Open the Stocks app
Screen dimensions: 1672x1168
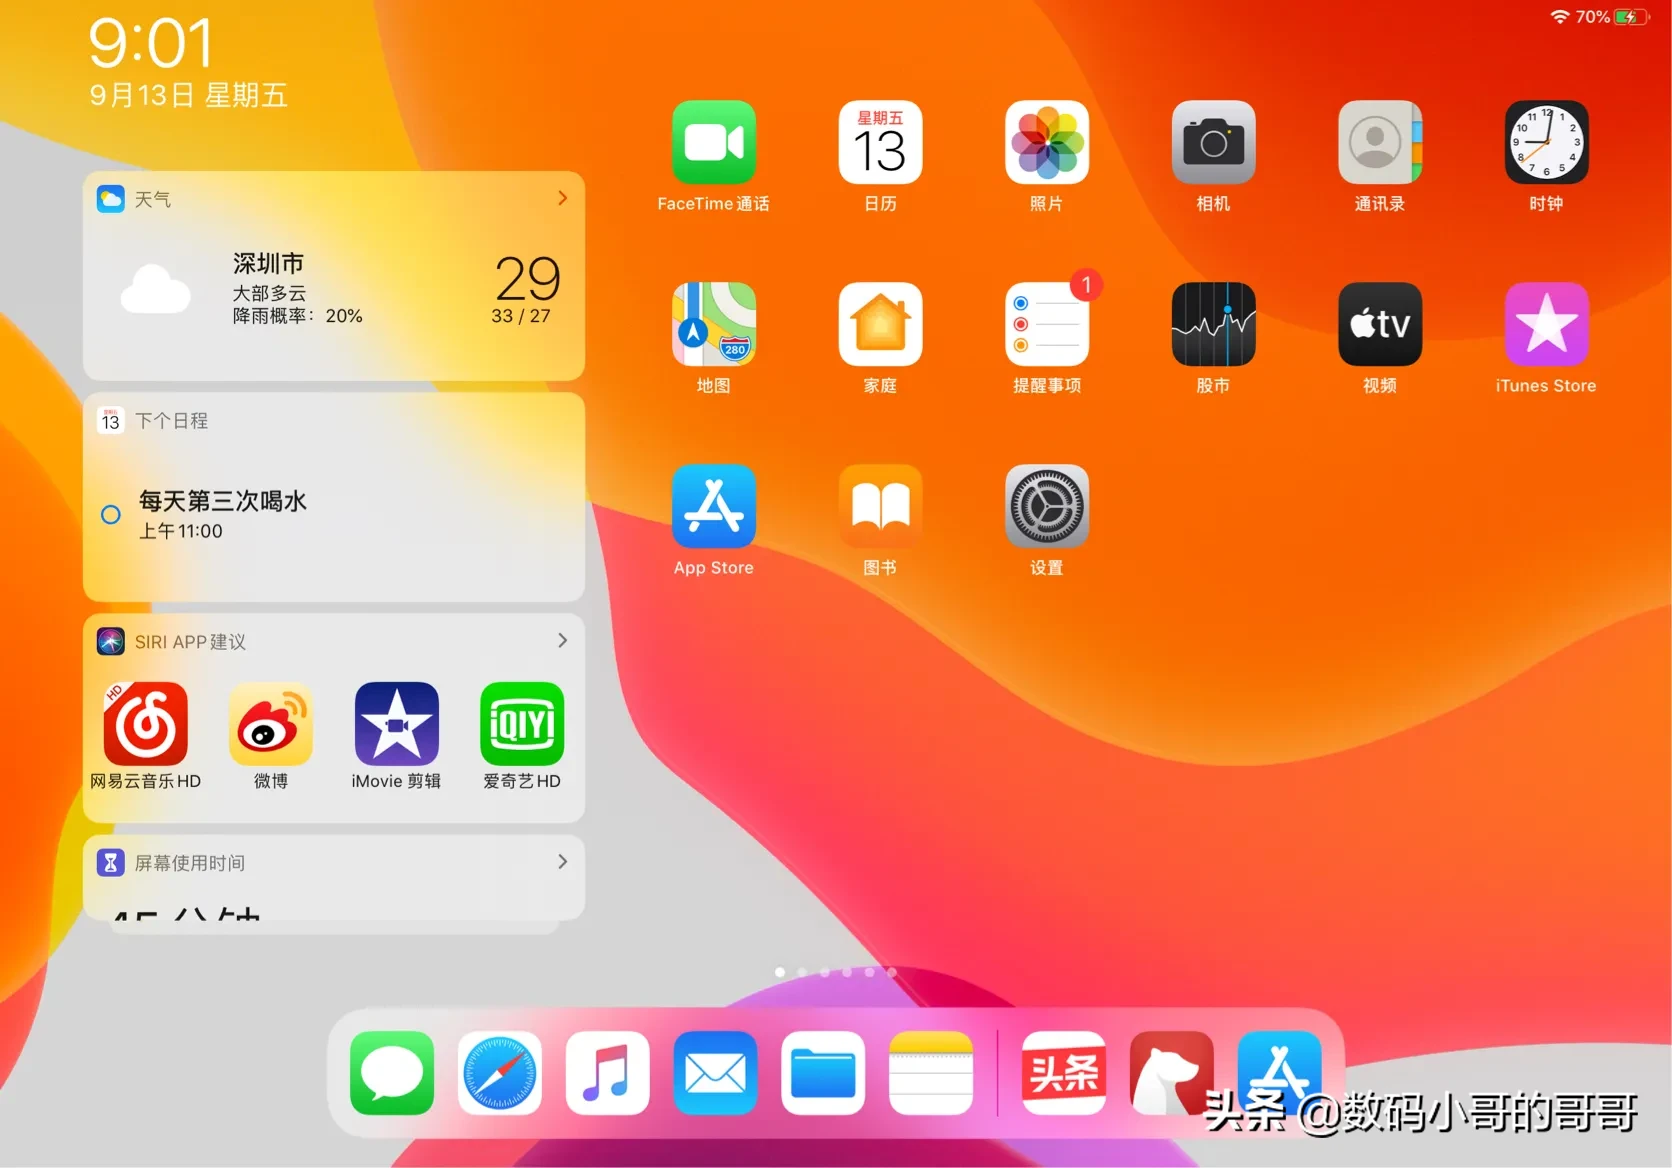pyautogui.click(x=1213, y=324)
